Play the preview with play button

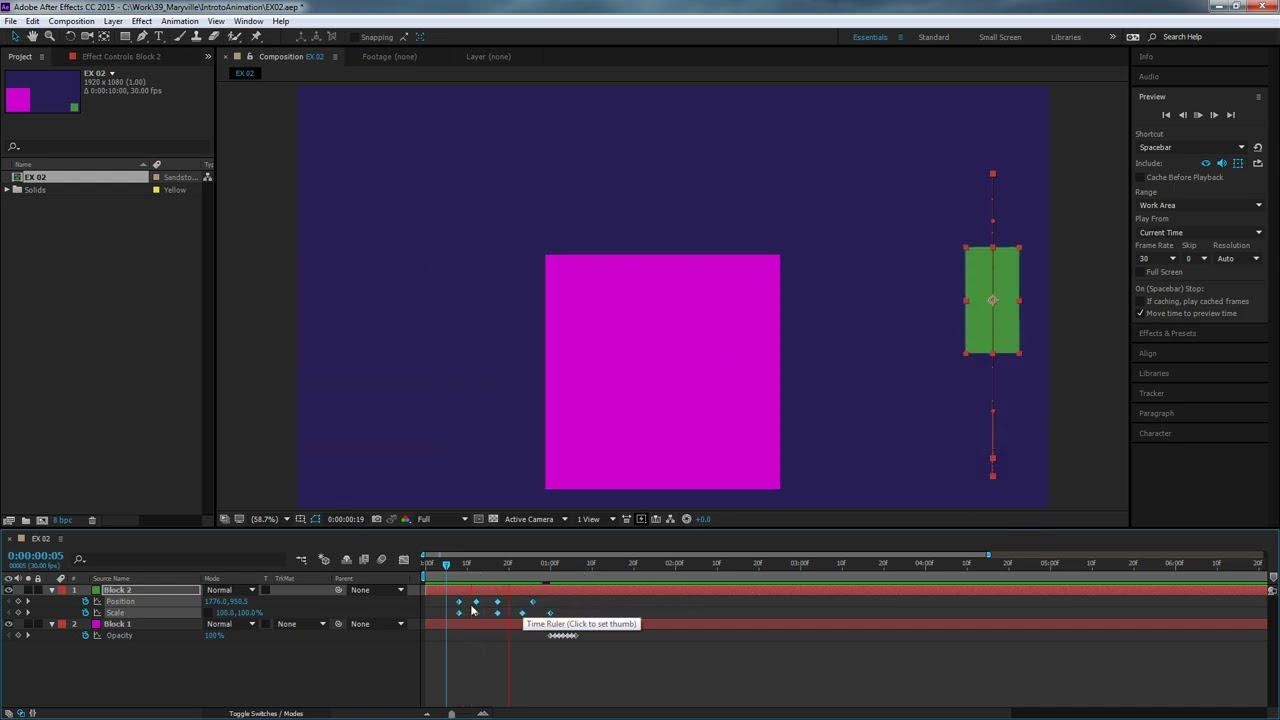click(1198, 115)
